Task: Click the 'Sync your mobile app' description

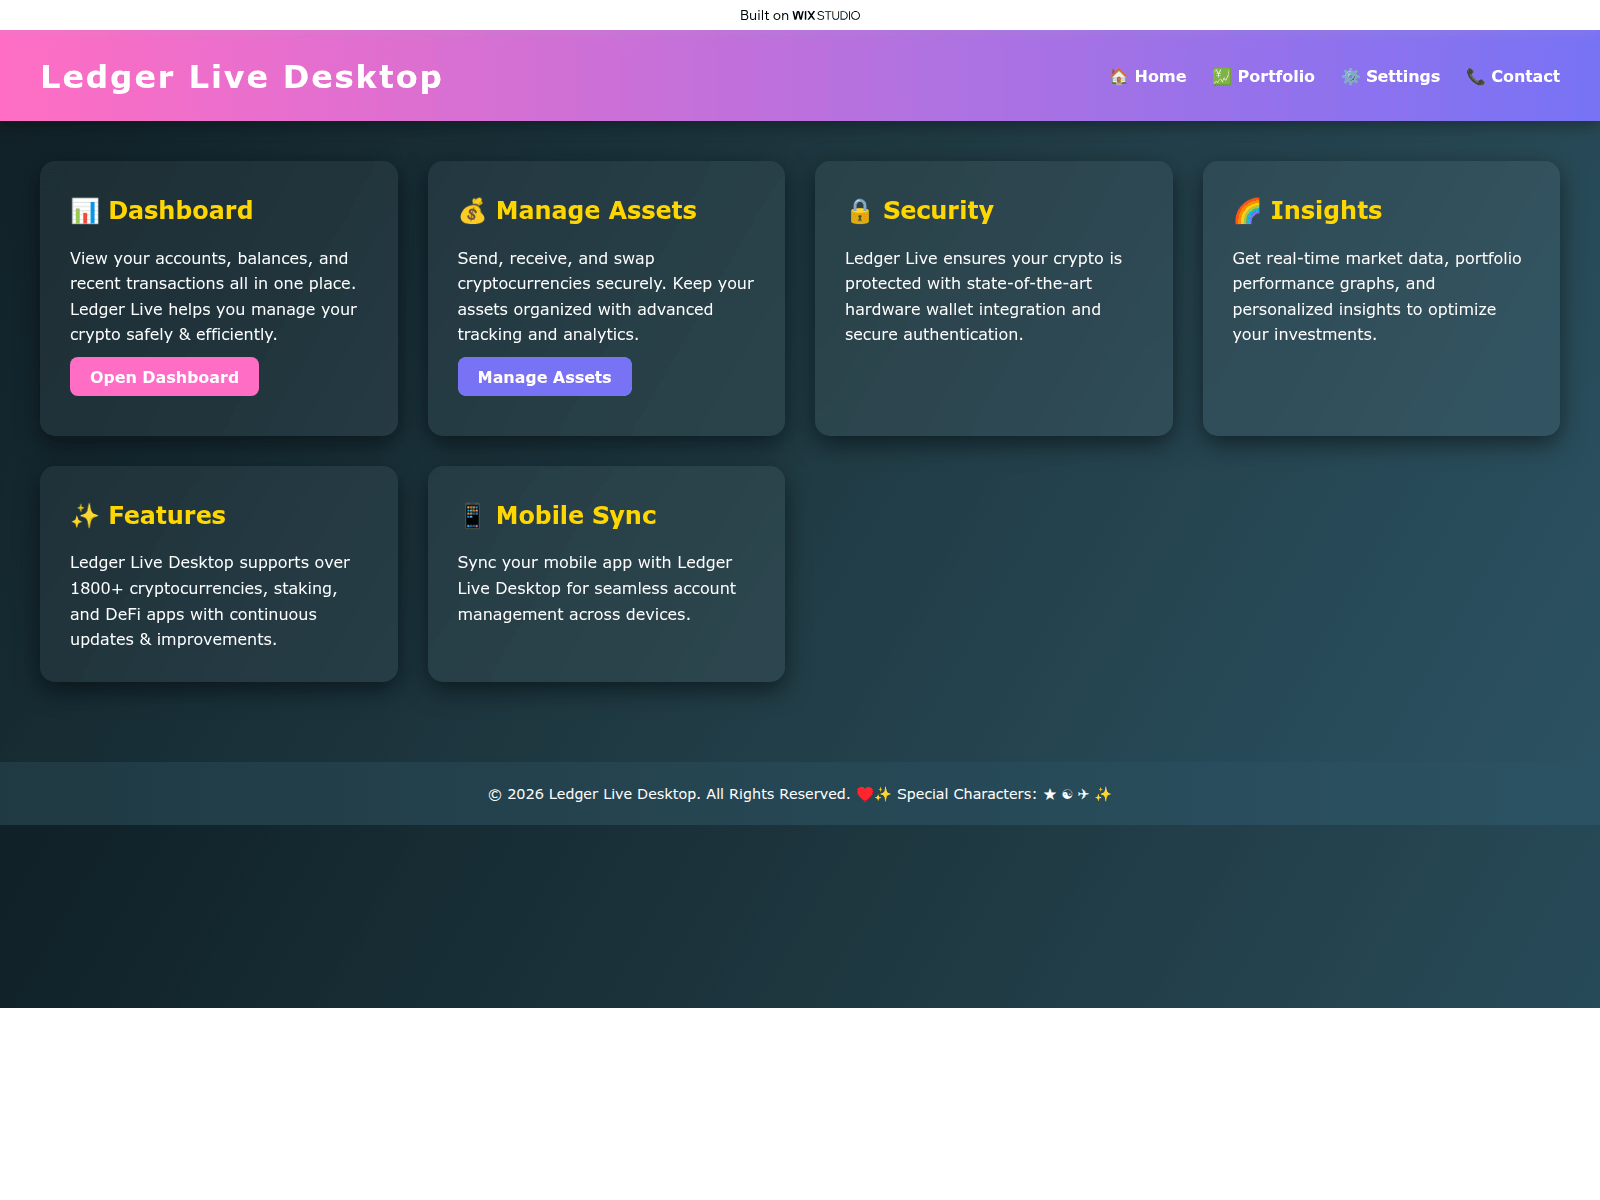Action: pyautogui.click(x=597, y=588)
